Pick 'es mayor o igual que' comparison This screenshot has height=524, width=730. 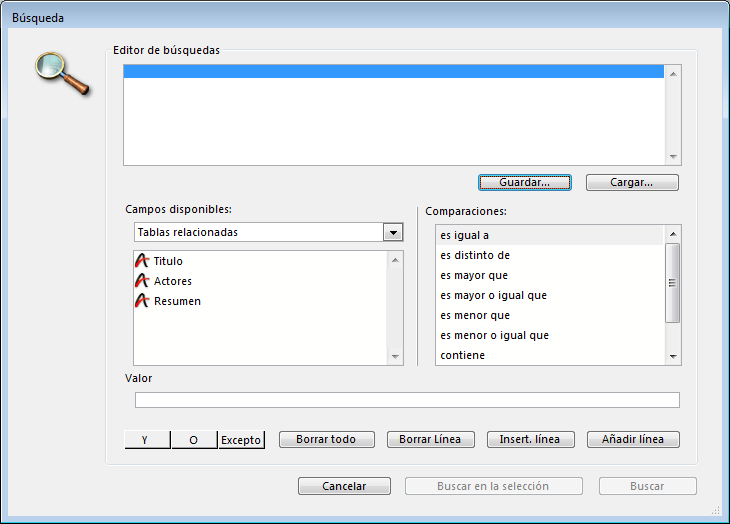(x=493, y=295)
